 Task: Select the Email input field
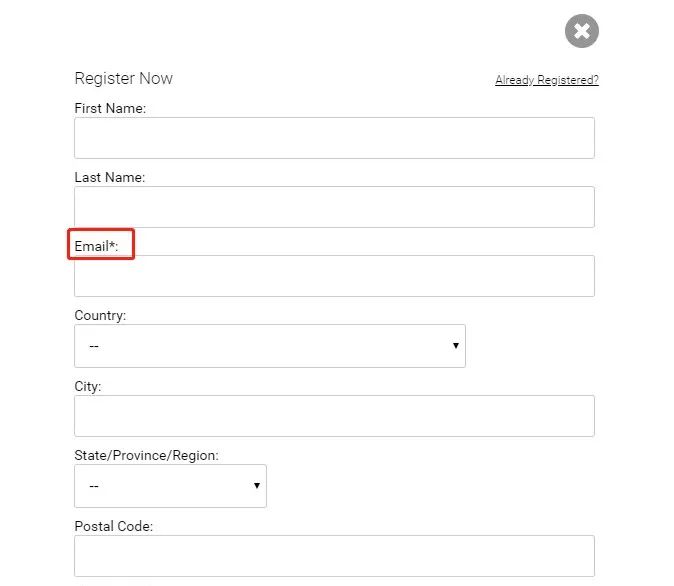click(x=334, y=276)
